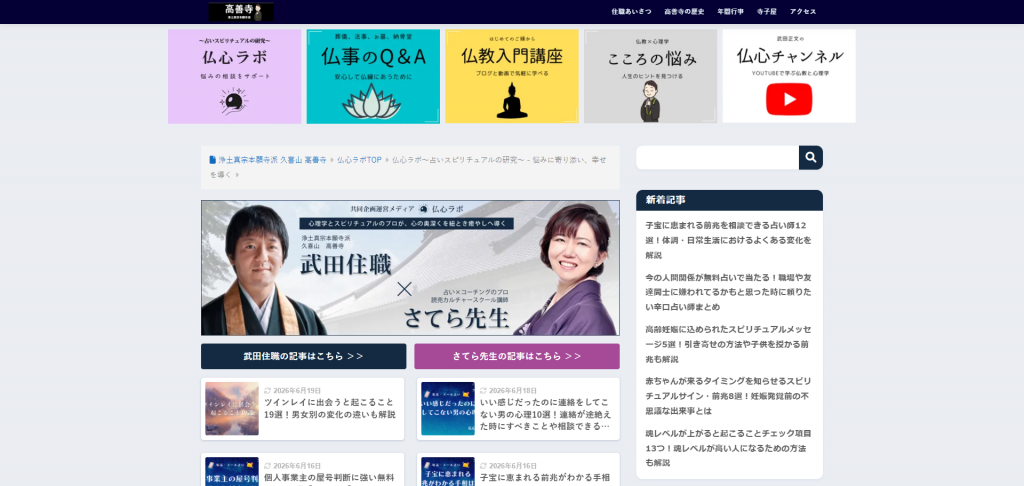Click 武田住職の記事はこちら button

(304, 357)
